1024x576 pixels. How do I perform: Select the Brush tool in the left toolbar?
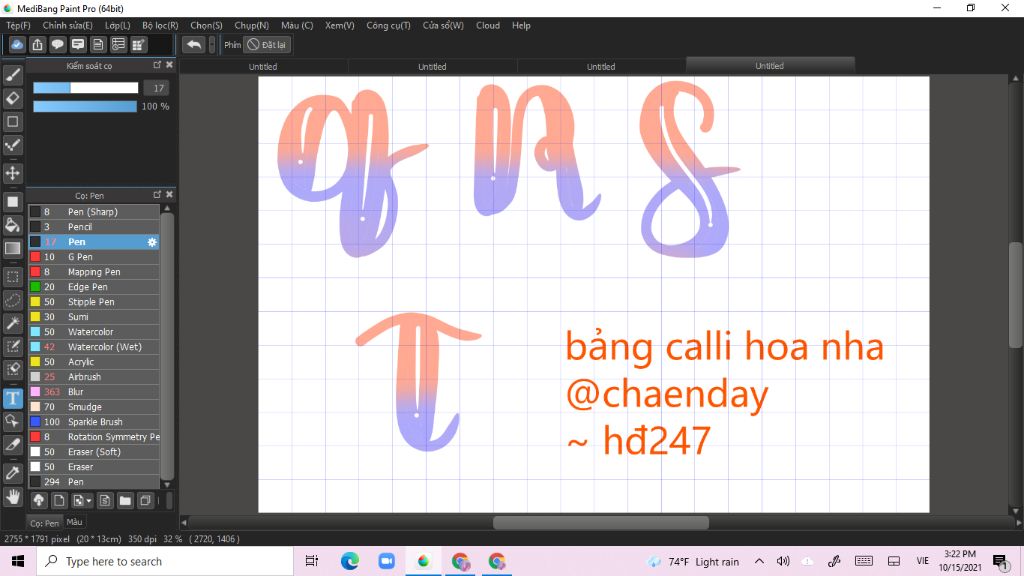point(12,75)
